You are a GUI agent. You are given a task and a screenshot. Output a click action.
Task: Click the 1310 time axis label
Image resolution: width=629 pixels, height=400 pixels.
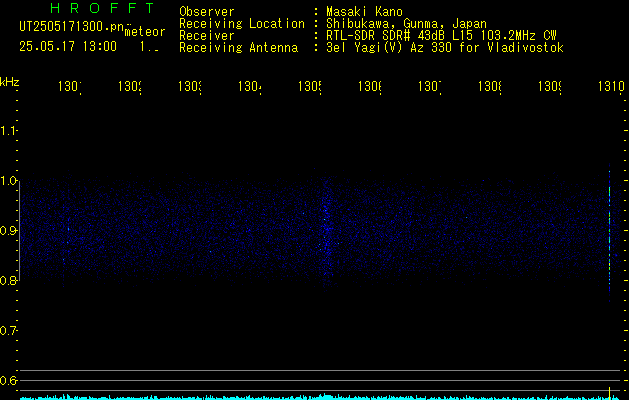click(x=611, y=87)
